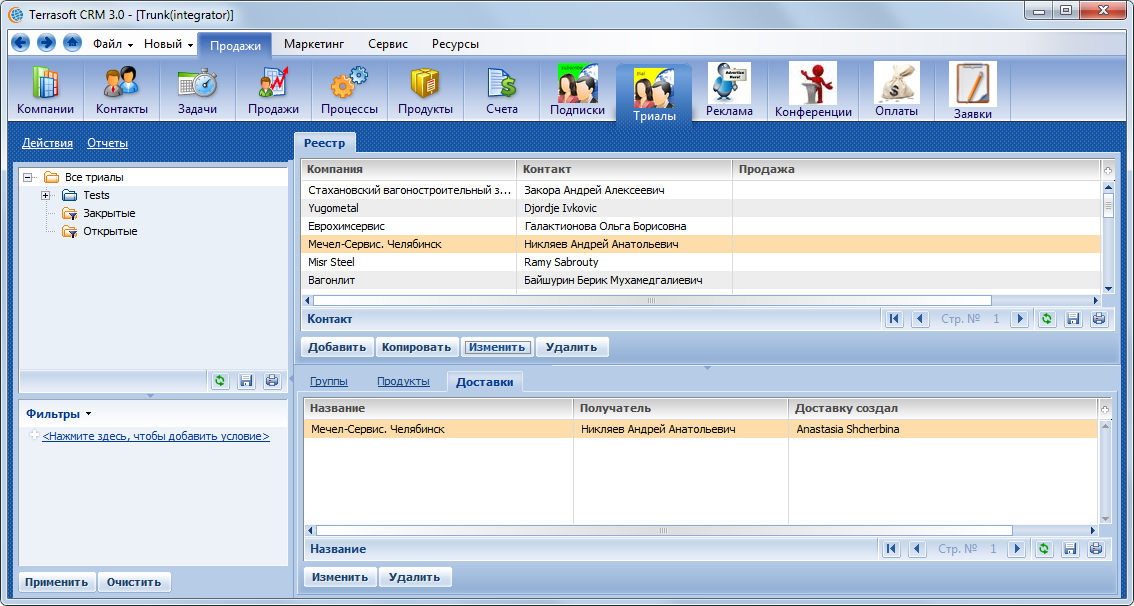Open the Заявки section
This screenshot has width=1134, height=606.
coord(973,91)
